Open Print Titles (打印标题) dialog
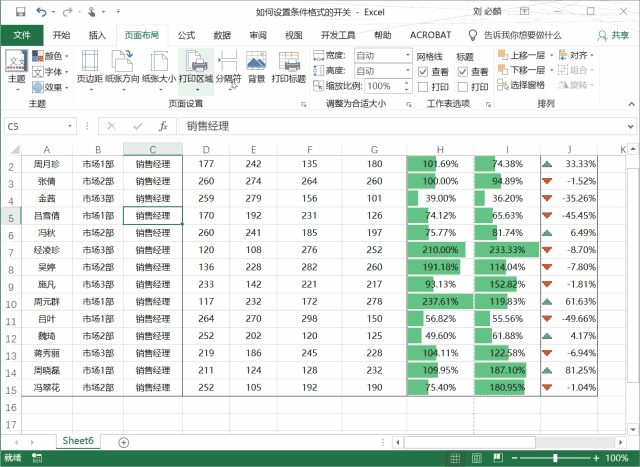 pos(289,67)
